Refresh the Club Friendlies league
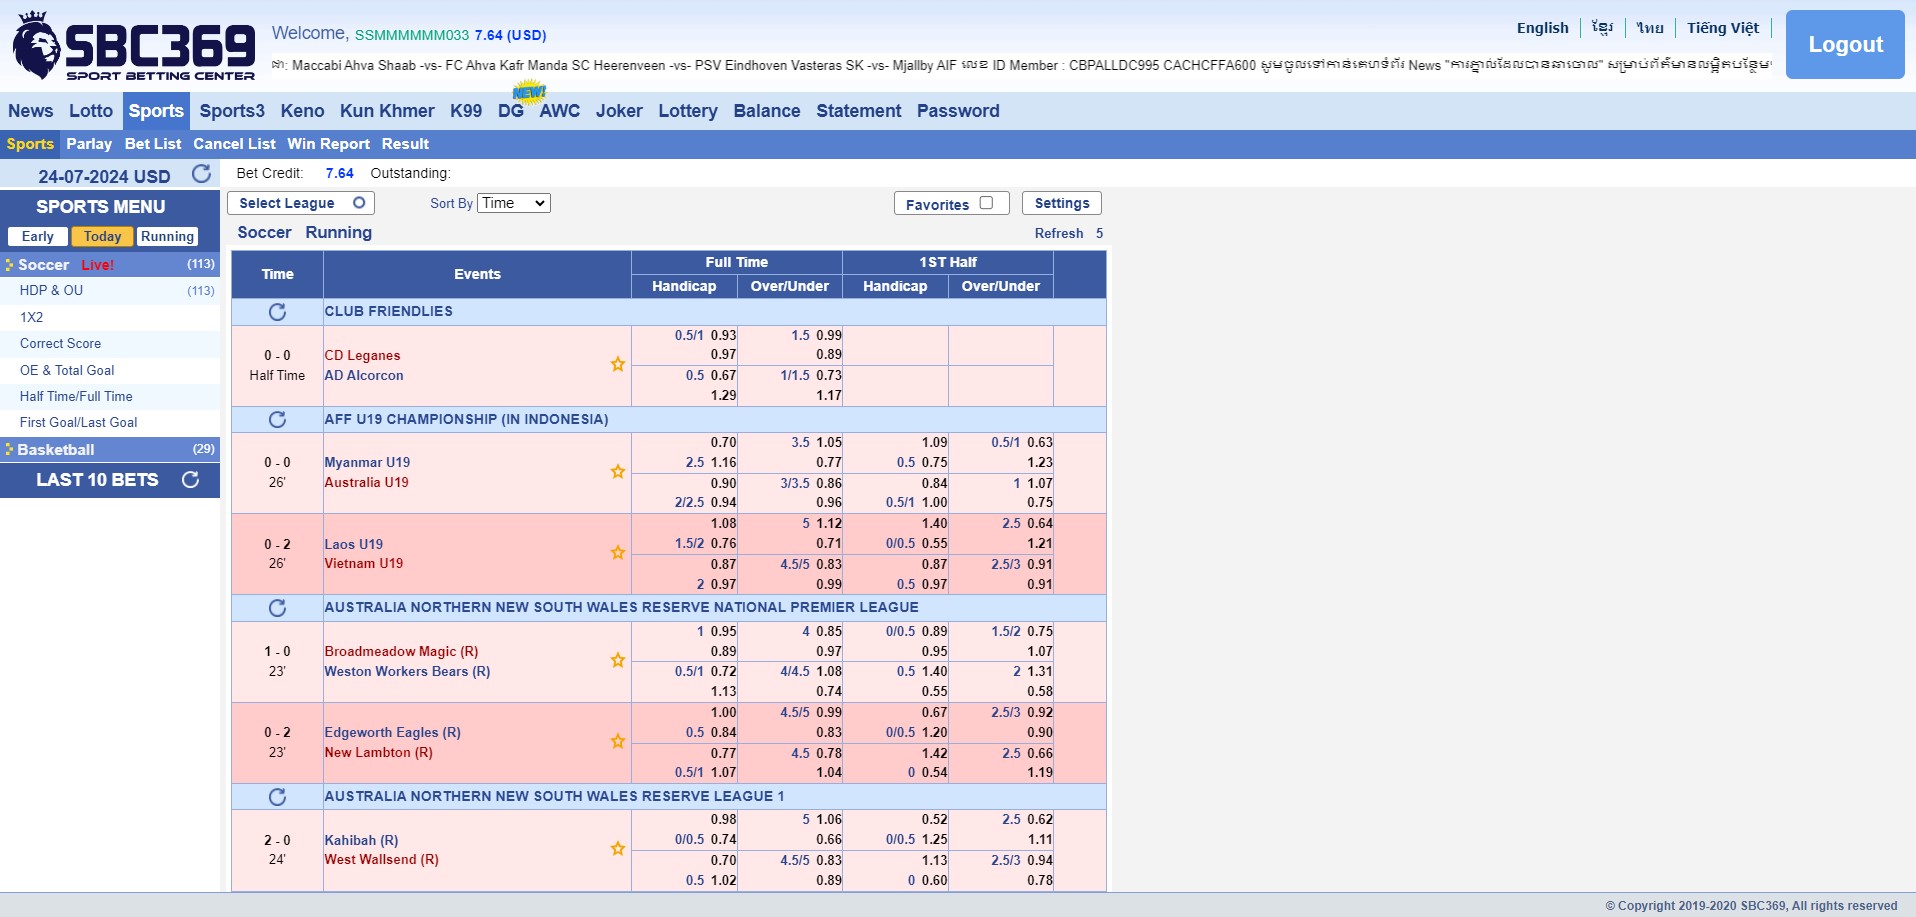 [x=277, y=312]
